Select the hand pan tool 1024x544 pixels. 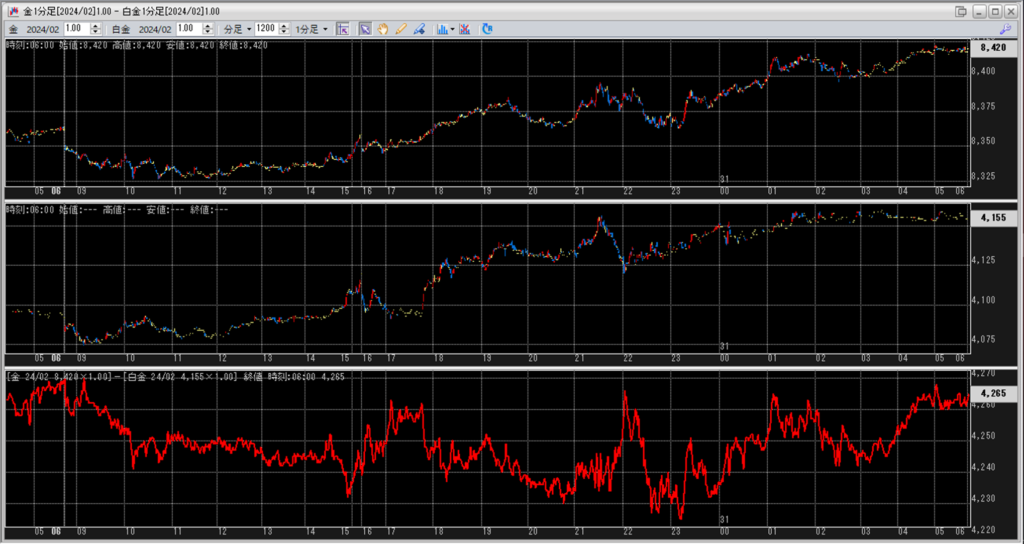coord(383,29)
